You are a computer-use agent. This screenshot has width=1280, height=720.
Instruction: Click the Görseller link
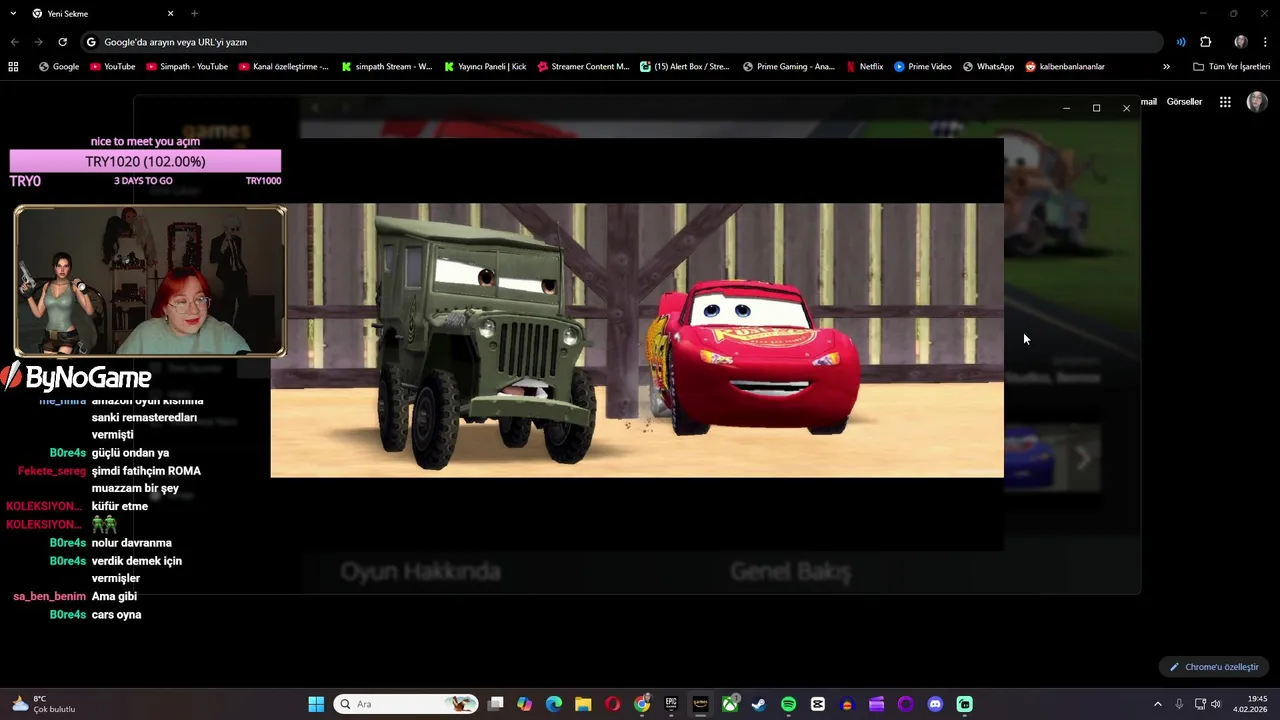1184,102
